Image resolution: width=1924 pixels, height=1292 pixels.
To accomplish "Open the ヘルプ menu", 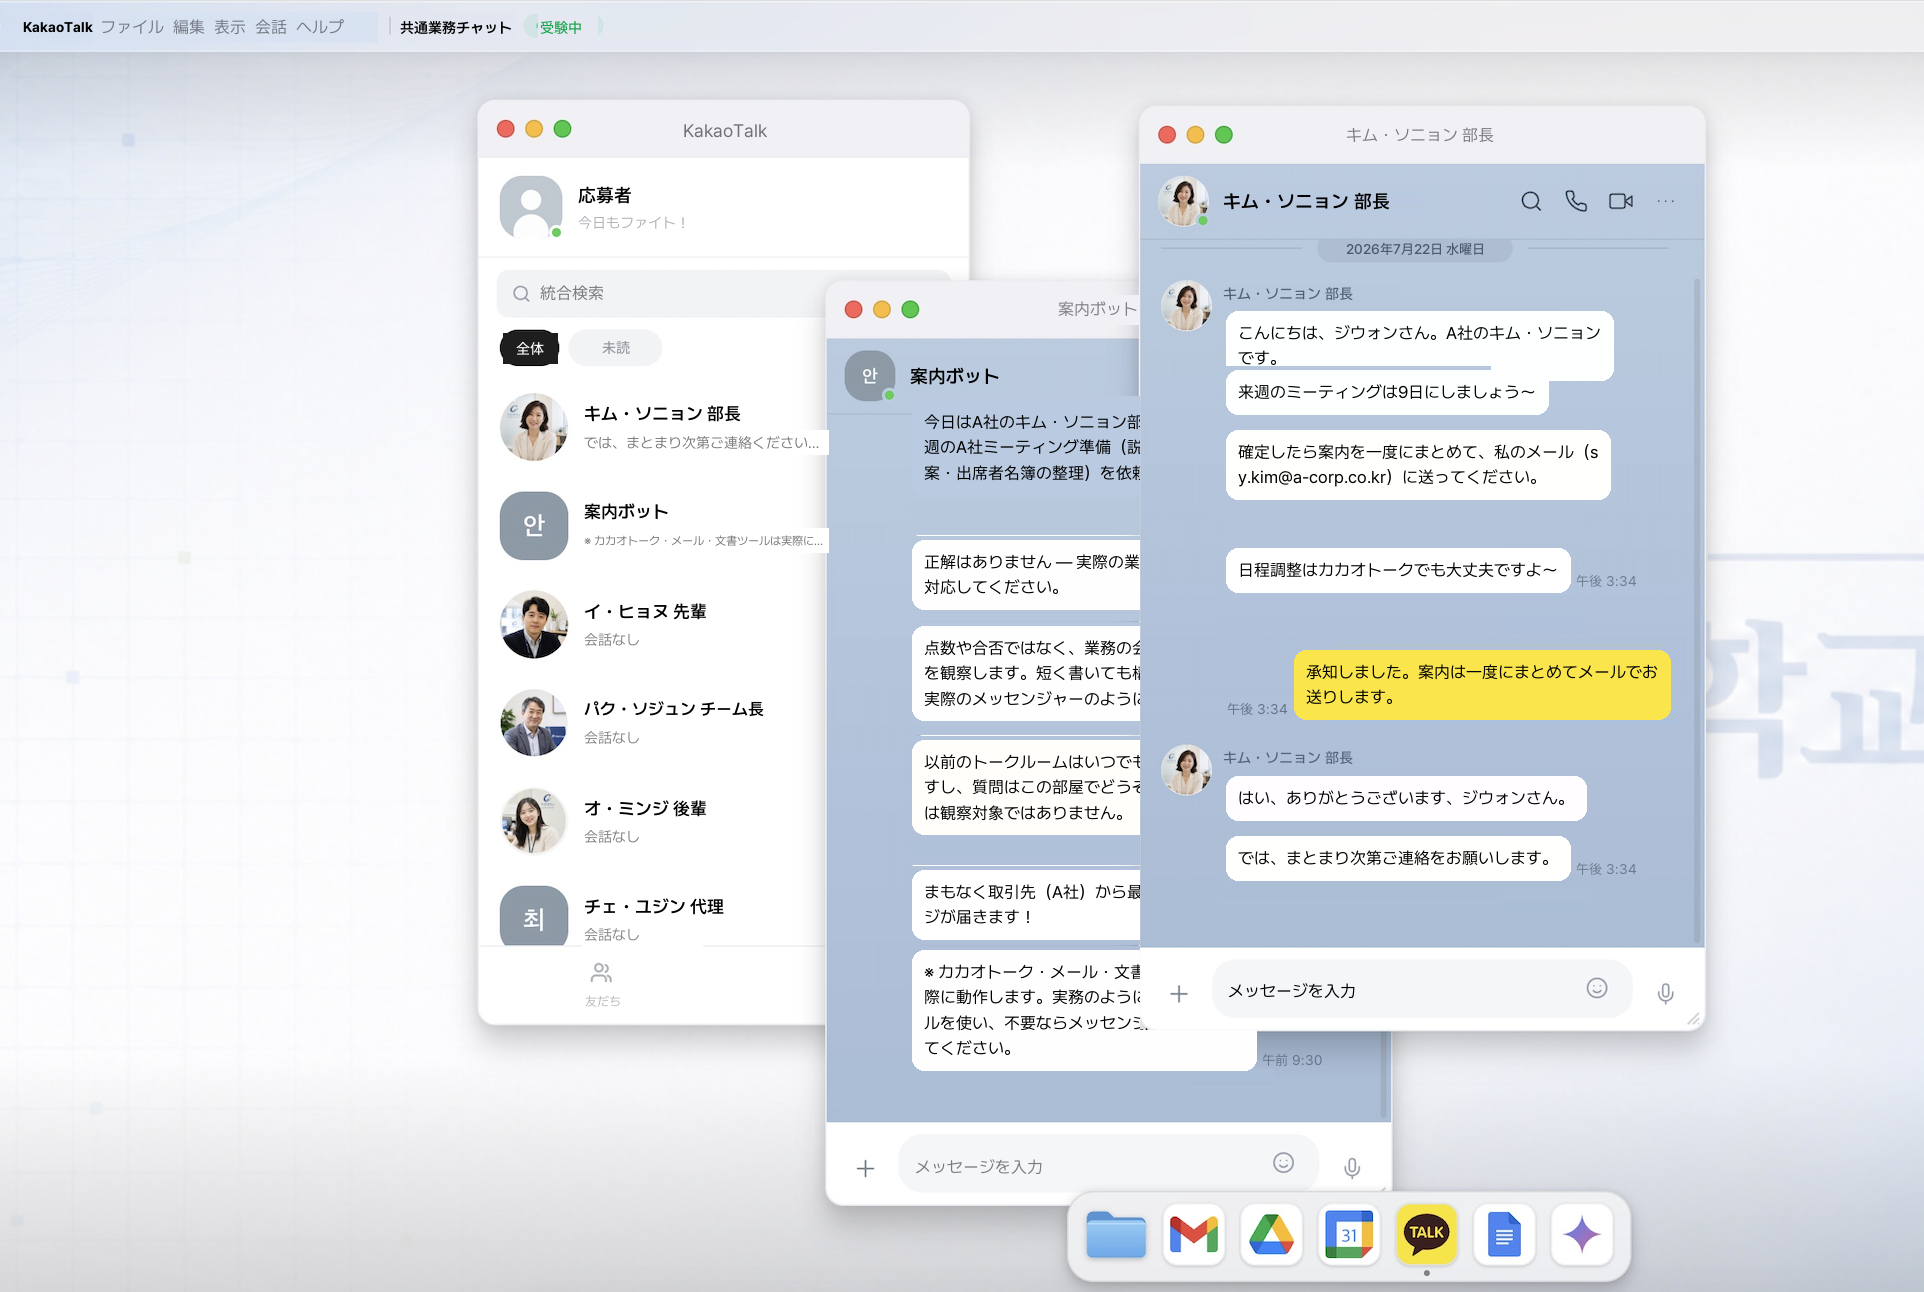I will (x=320, y=27).
